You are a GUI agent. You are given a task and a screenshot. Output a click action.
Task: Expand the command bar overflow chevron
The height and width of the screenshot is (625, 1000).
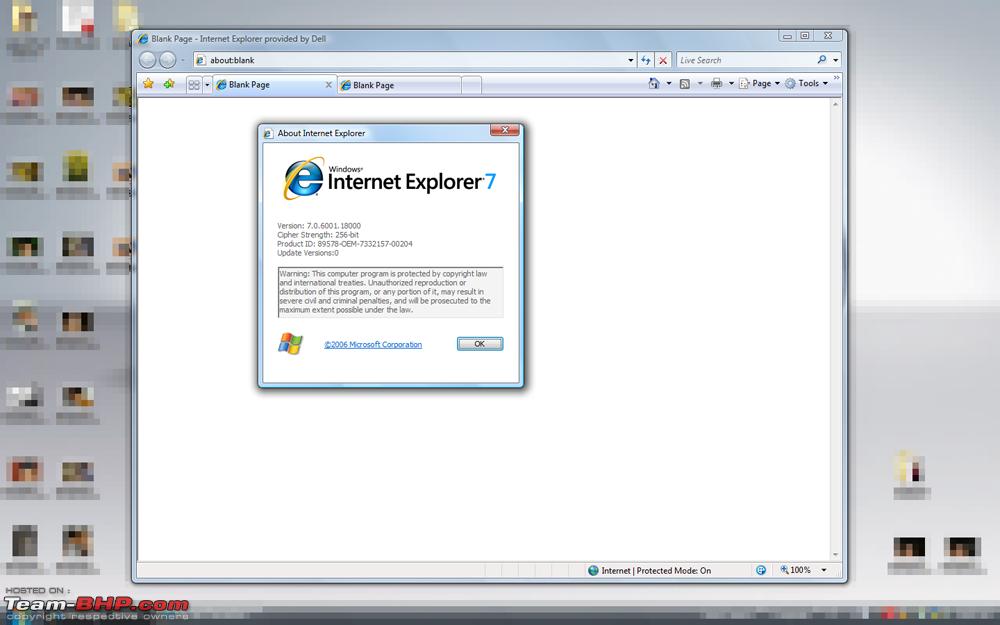point(837,78)
